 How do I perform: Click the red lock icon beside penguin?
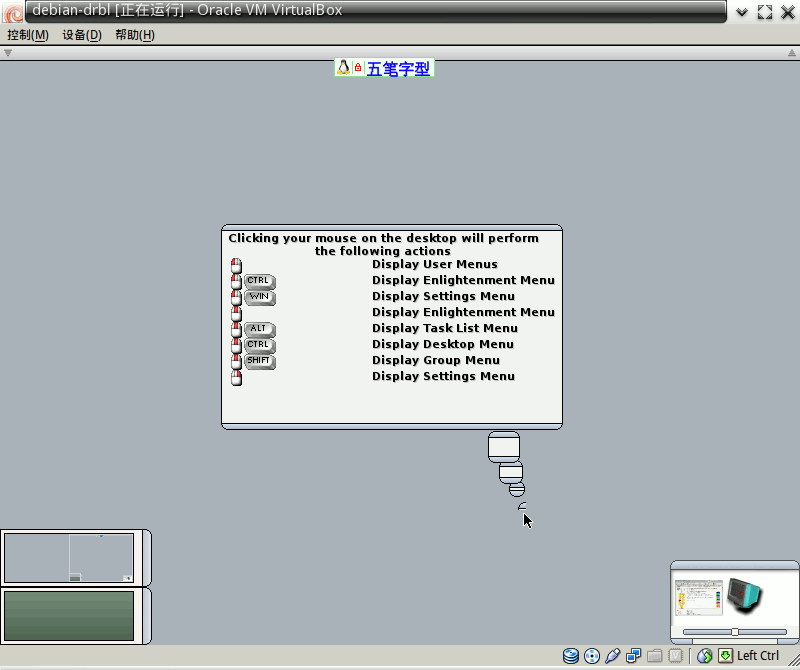click(358, 67)
